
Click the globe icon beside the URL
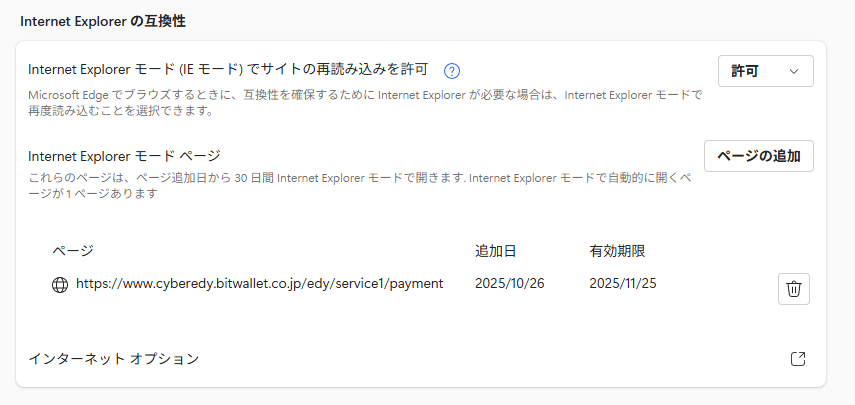coord(60,284)
